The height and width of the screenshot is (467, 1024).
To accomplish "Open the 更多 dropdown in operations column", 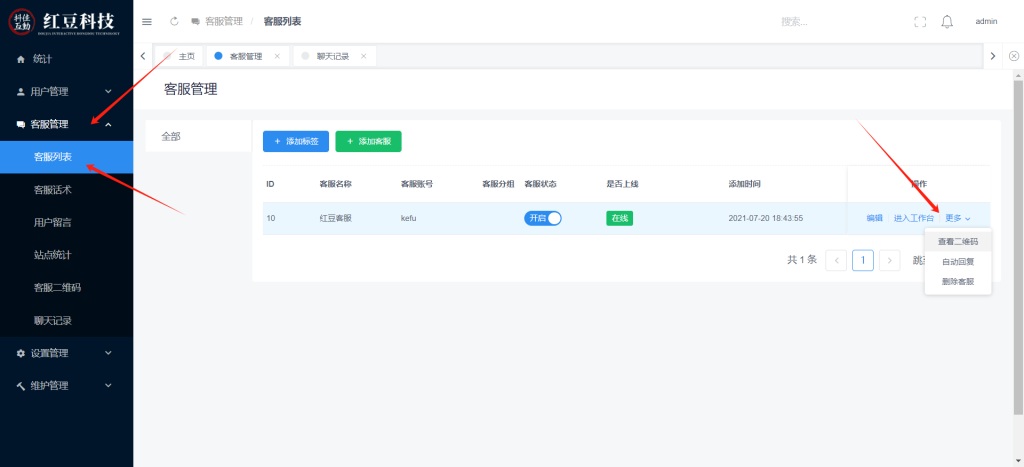I will click(x=957, y=218).
